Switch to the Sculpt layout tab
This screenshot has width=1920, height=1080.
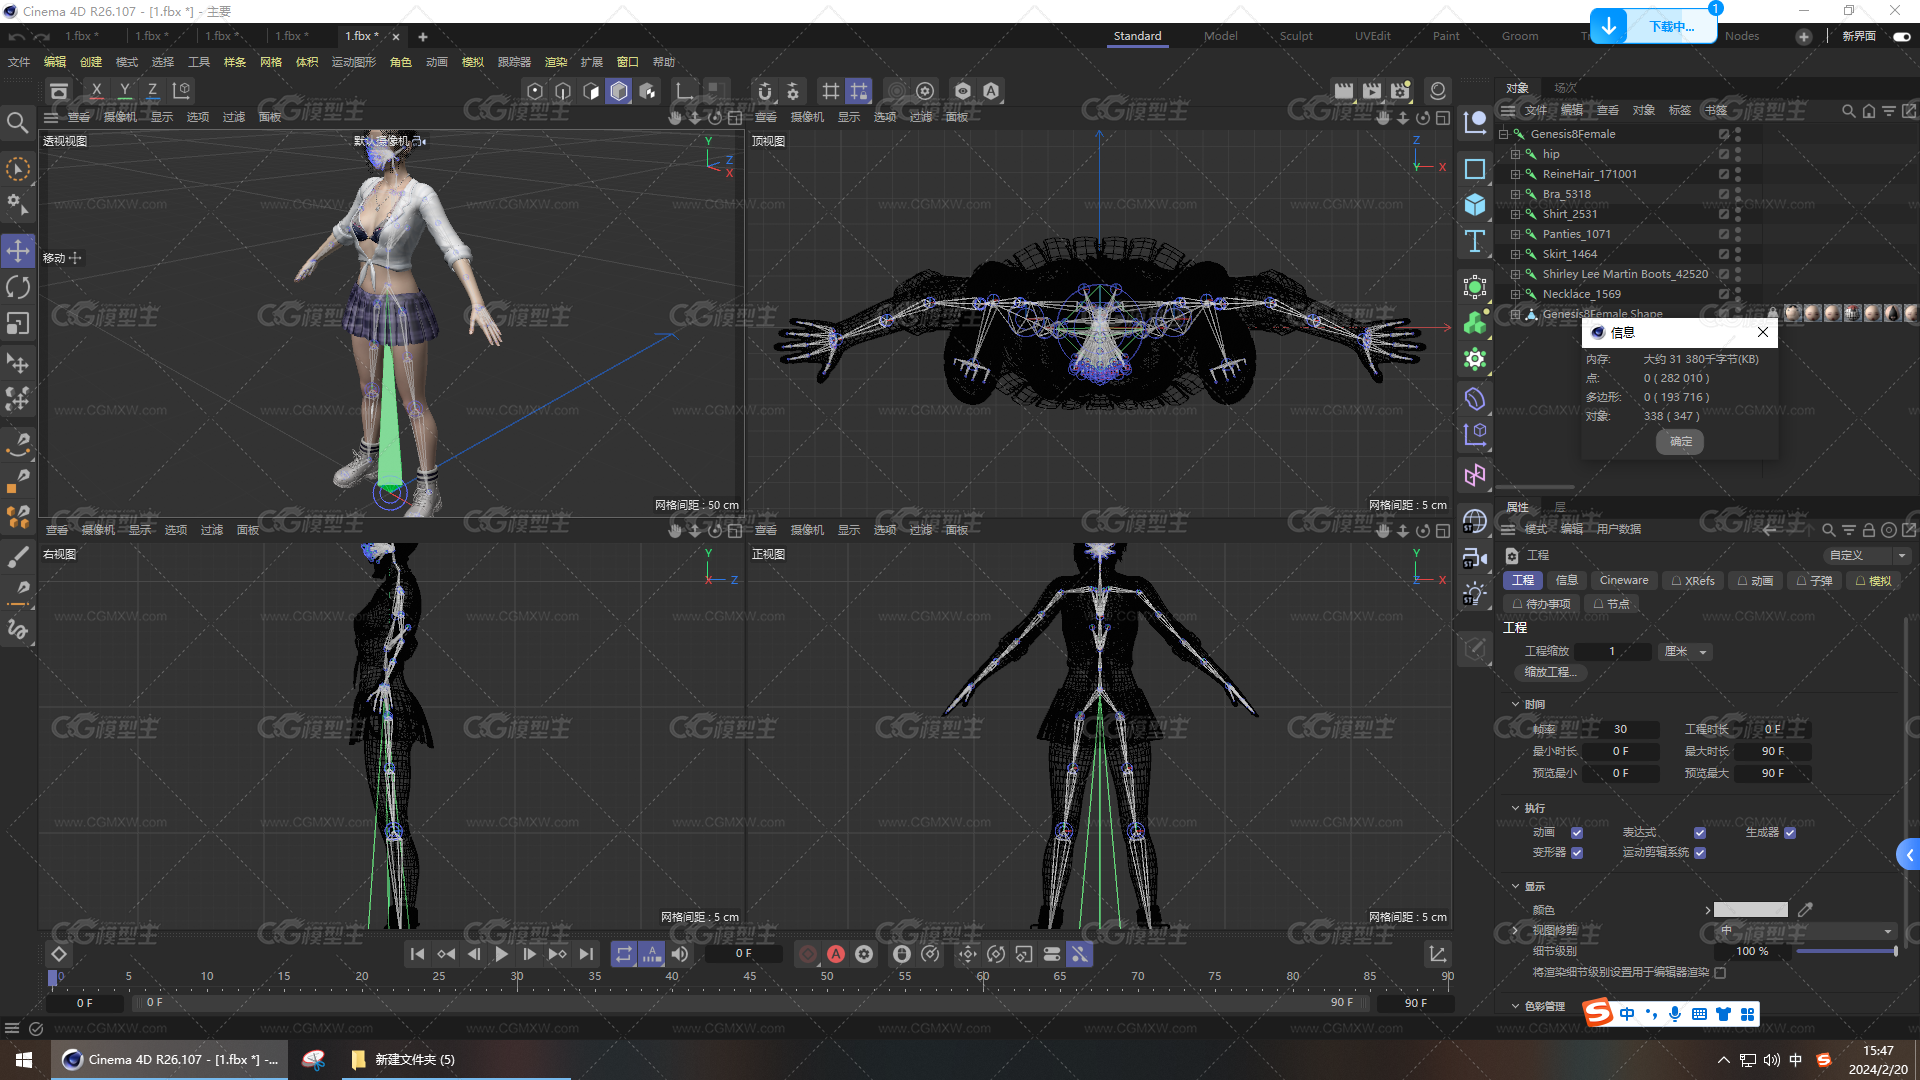(x=1296, y=36)
